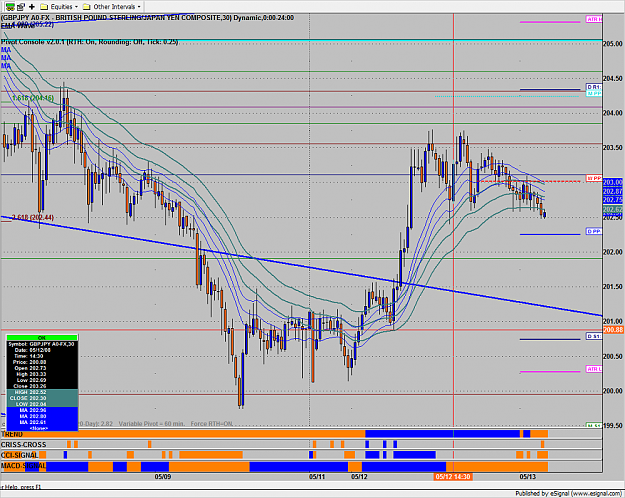Click the 05/13 date axis label
This screenshot has width=625, height=498.
tap(527, 477)
